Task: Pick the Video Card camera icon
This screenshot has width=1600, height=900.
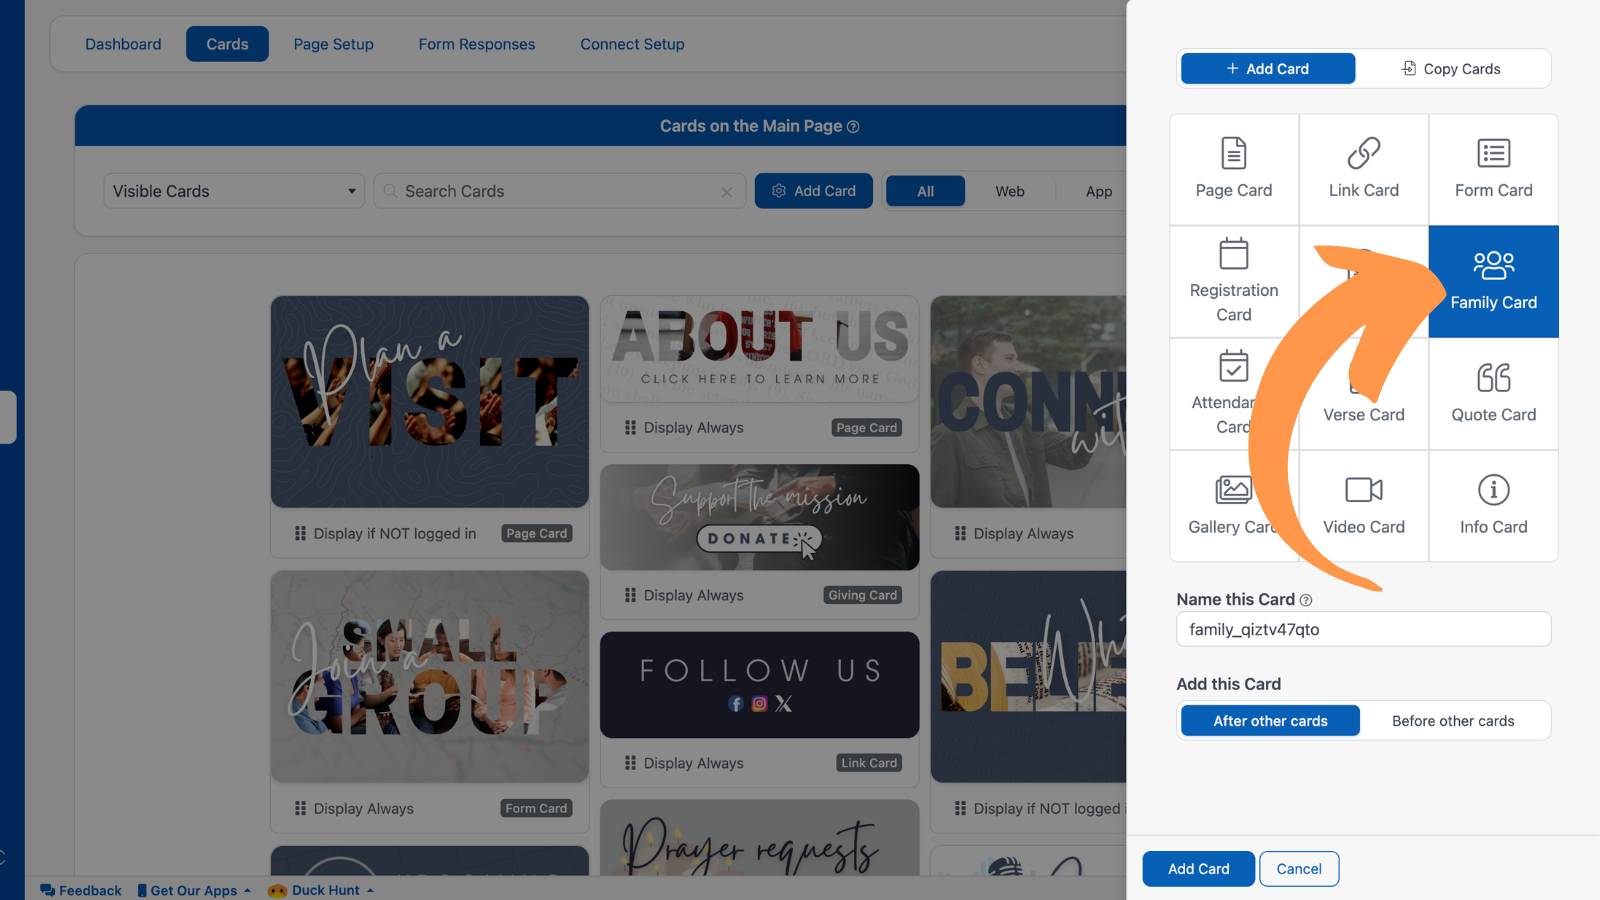Action: pyautogui.click(x=1363, y=490)
